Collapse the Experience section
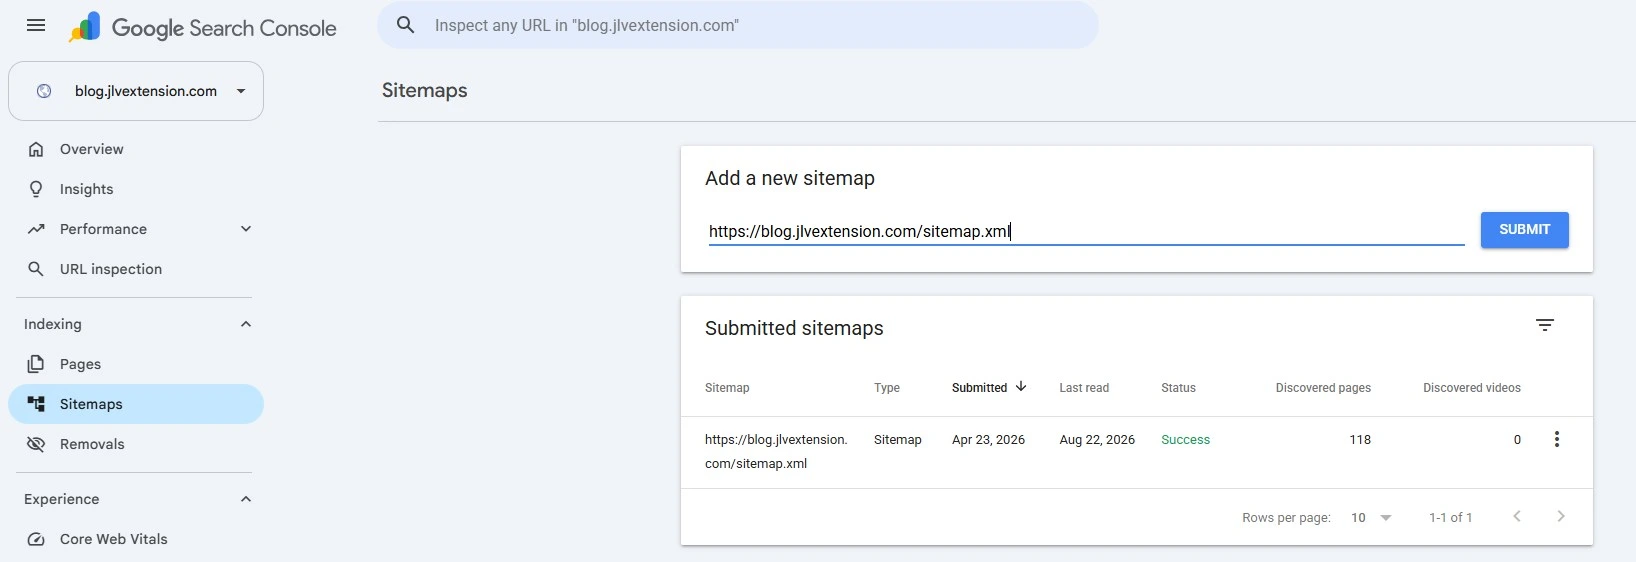This screenshot has height=562, width=1636. pyautogui.click(x=246, y=499)
